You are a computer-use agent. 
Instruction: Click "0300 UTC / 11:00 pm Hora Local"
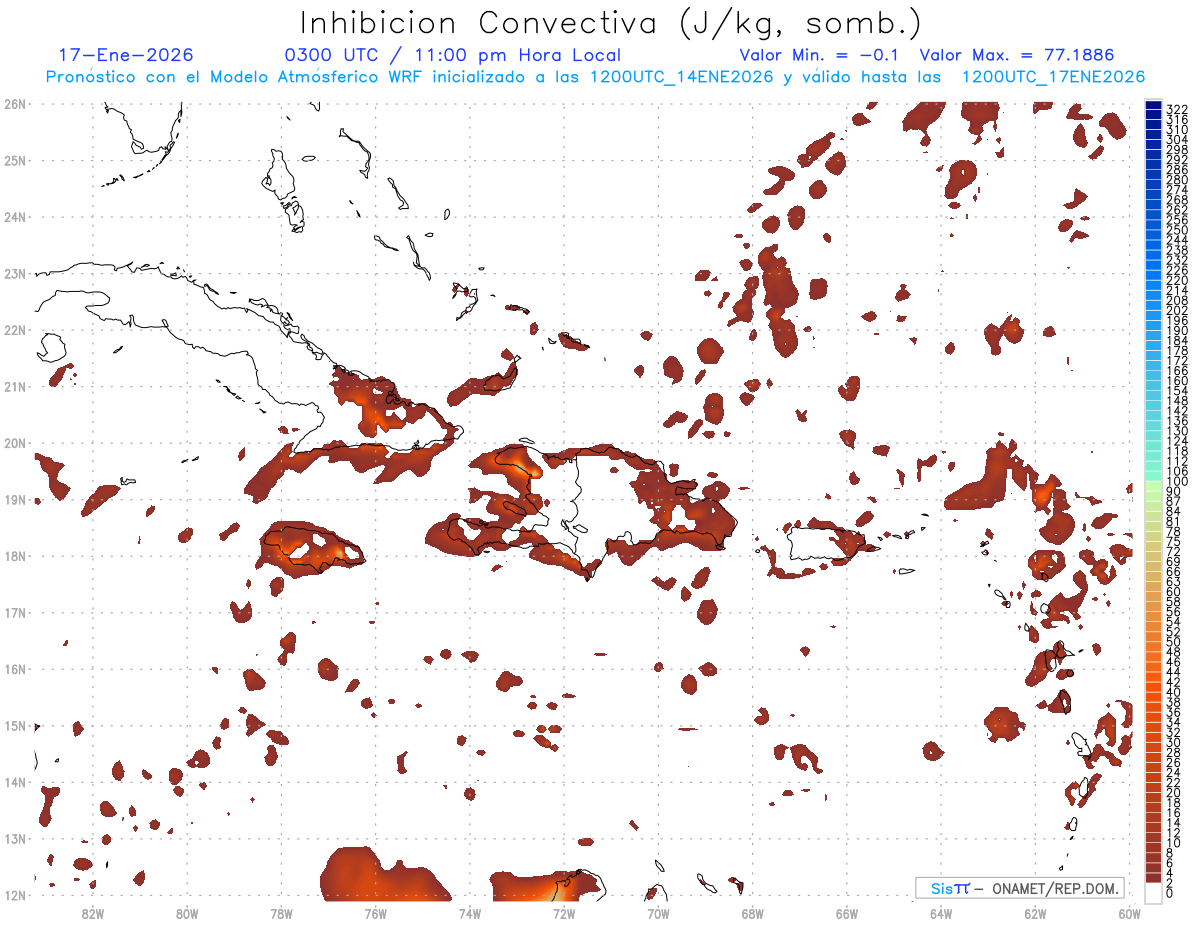coord(453,56)
